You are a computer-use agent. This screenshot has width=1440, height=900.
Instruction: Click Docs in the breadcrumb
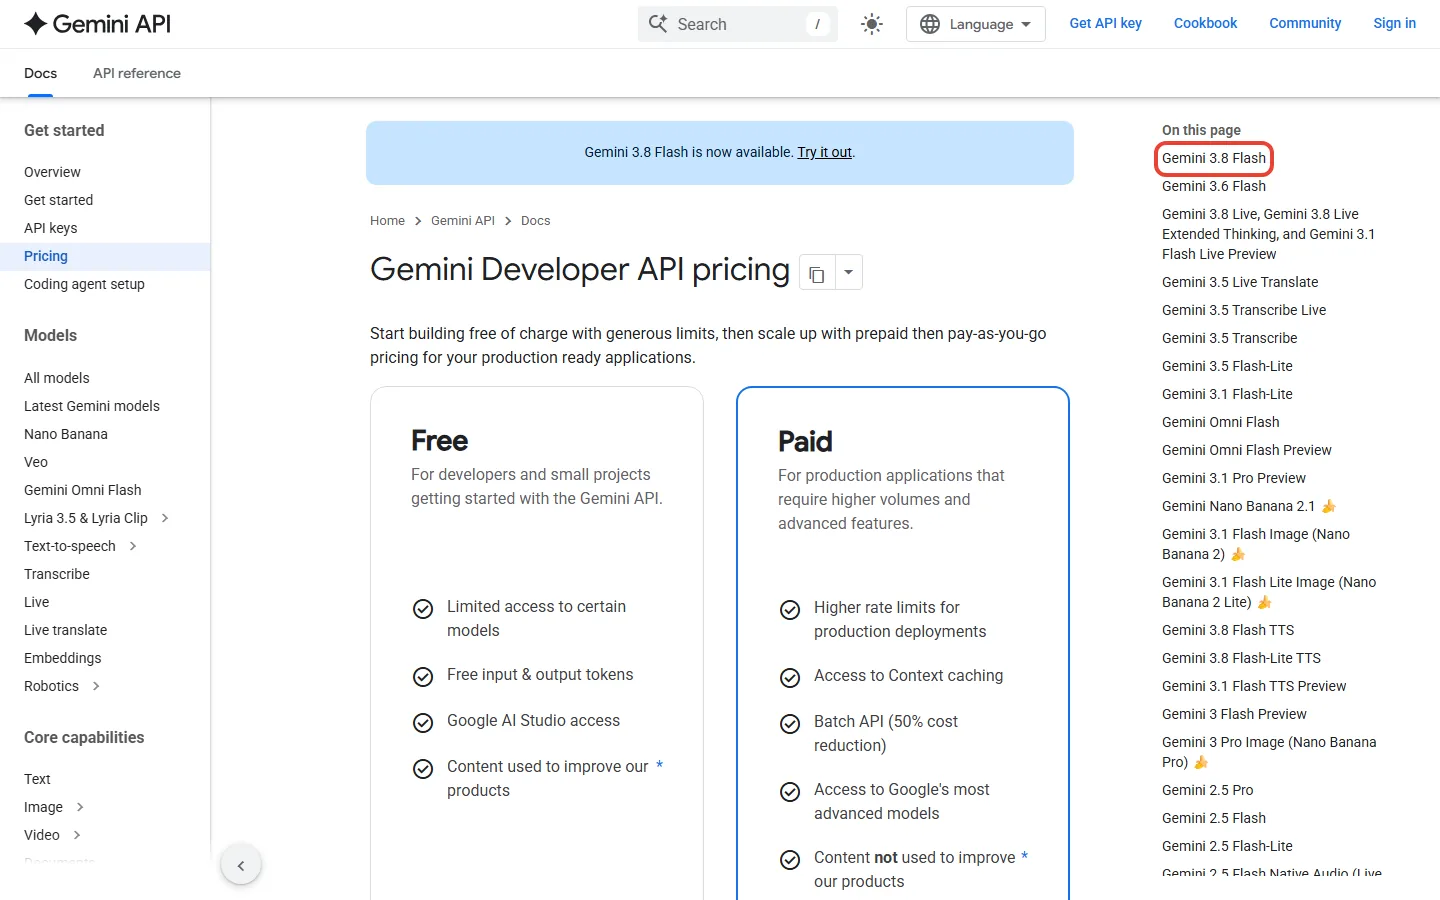click(x=535, y=221)
